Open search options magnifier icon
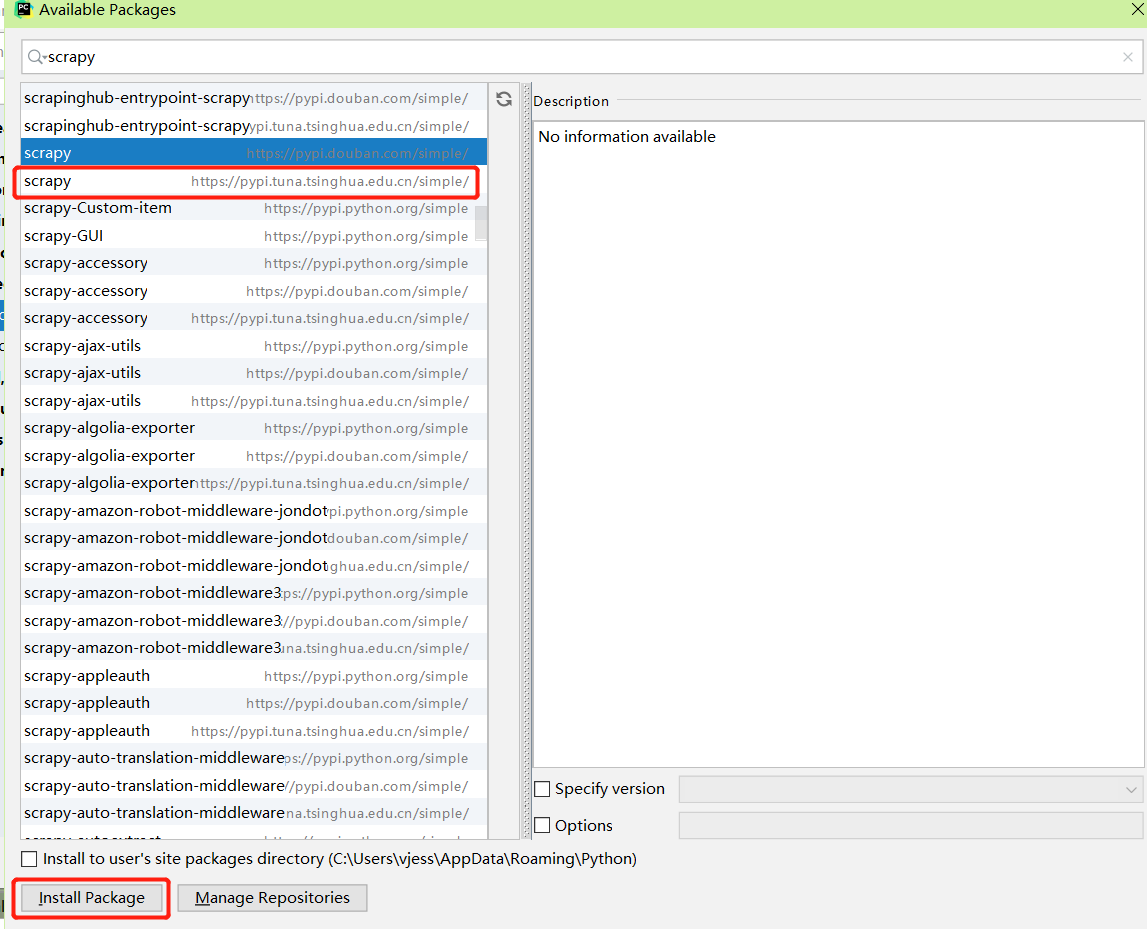 tap(36, 57)
